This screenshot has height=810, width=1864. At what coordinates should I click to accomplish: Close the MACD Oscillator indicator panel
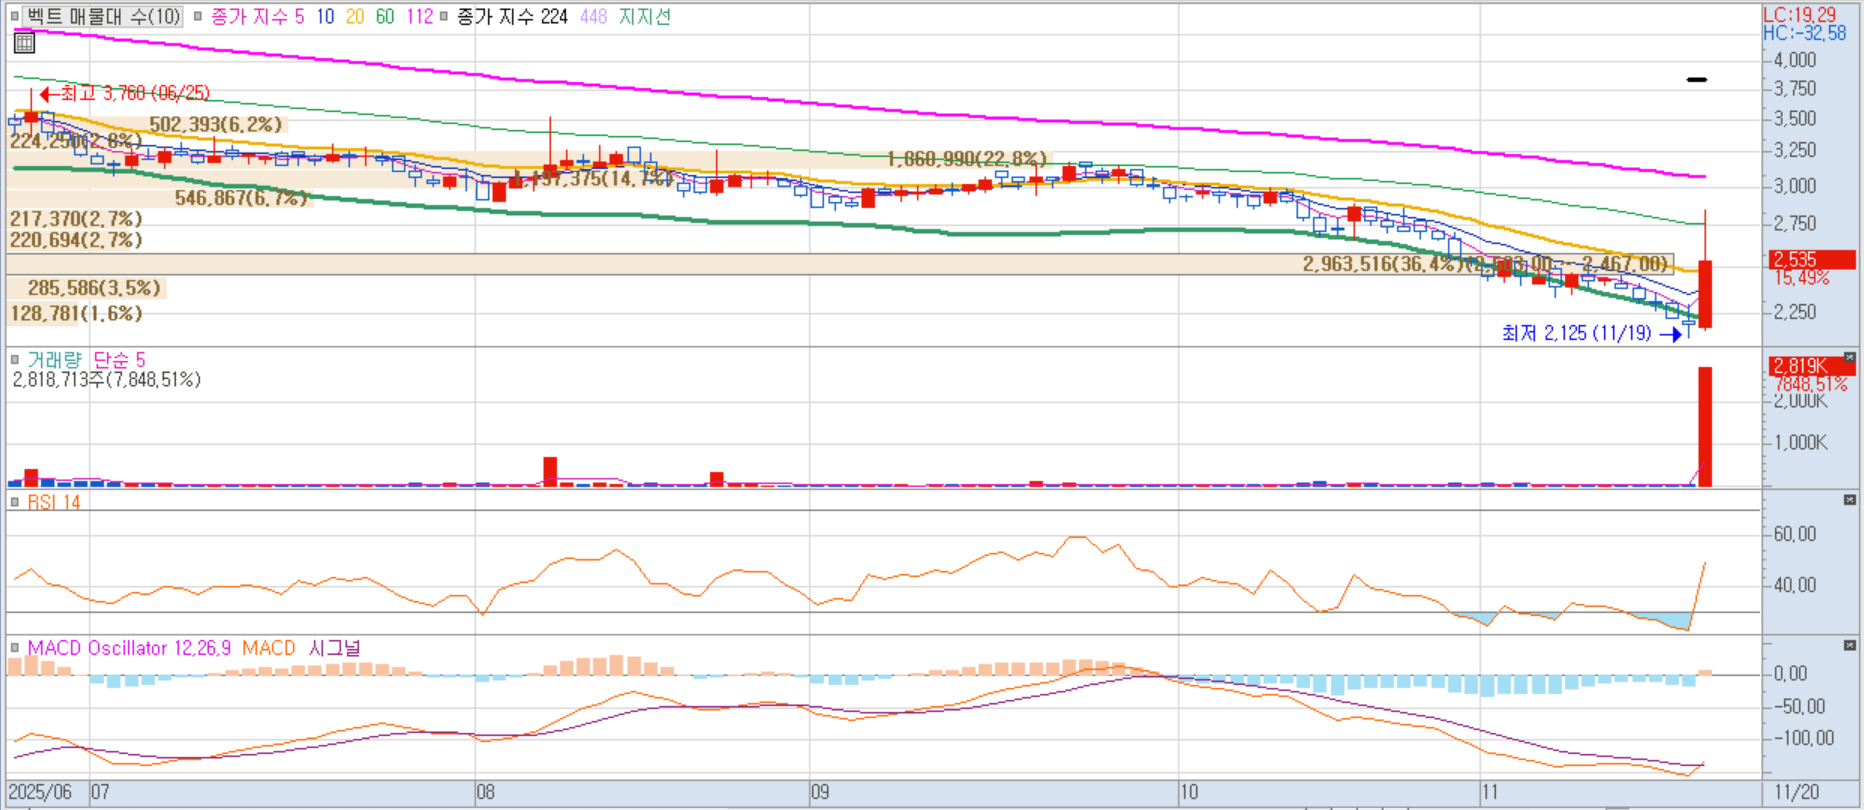point(1849,646)
